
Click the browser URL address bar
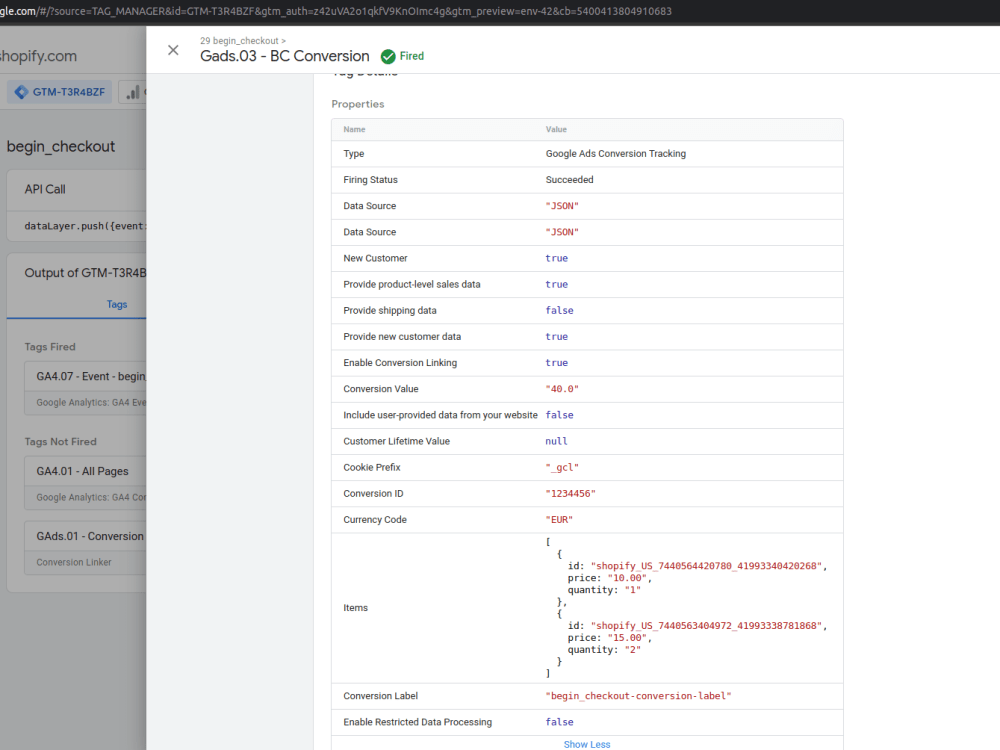(x=336, y=11)
